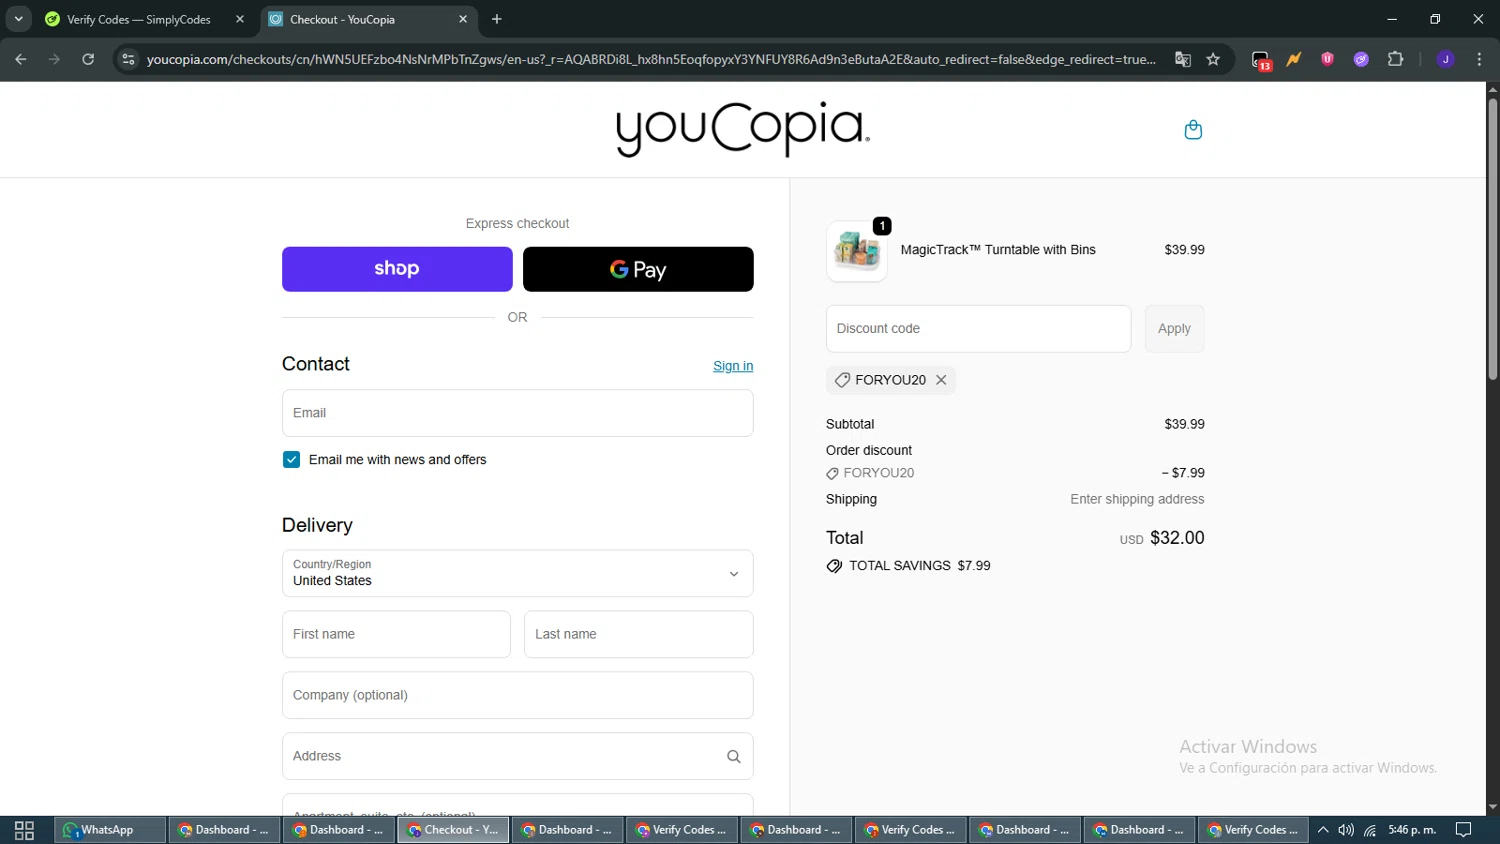Click the MagicTrack Turntable product thumbnail
Viewport: 1500px width, 844px height.
pyautogui.click(x=857, y=251)
